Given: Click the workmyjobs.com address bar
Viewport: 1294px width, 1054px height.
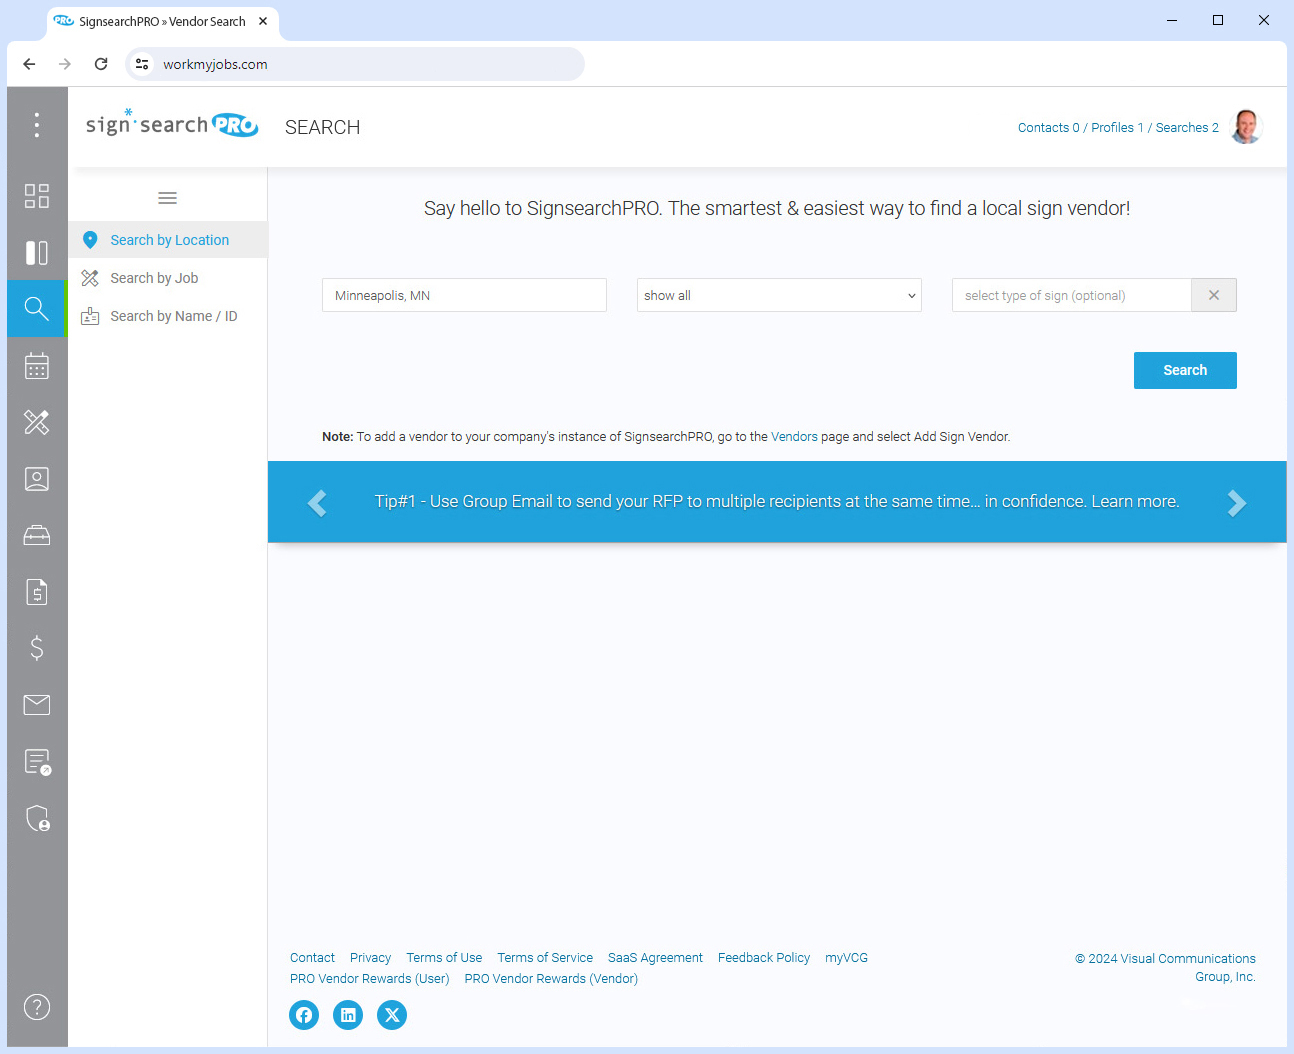Looking at the screenshot, I should [x=355, y=64].
